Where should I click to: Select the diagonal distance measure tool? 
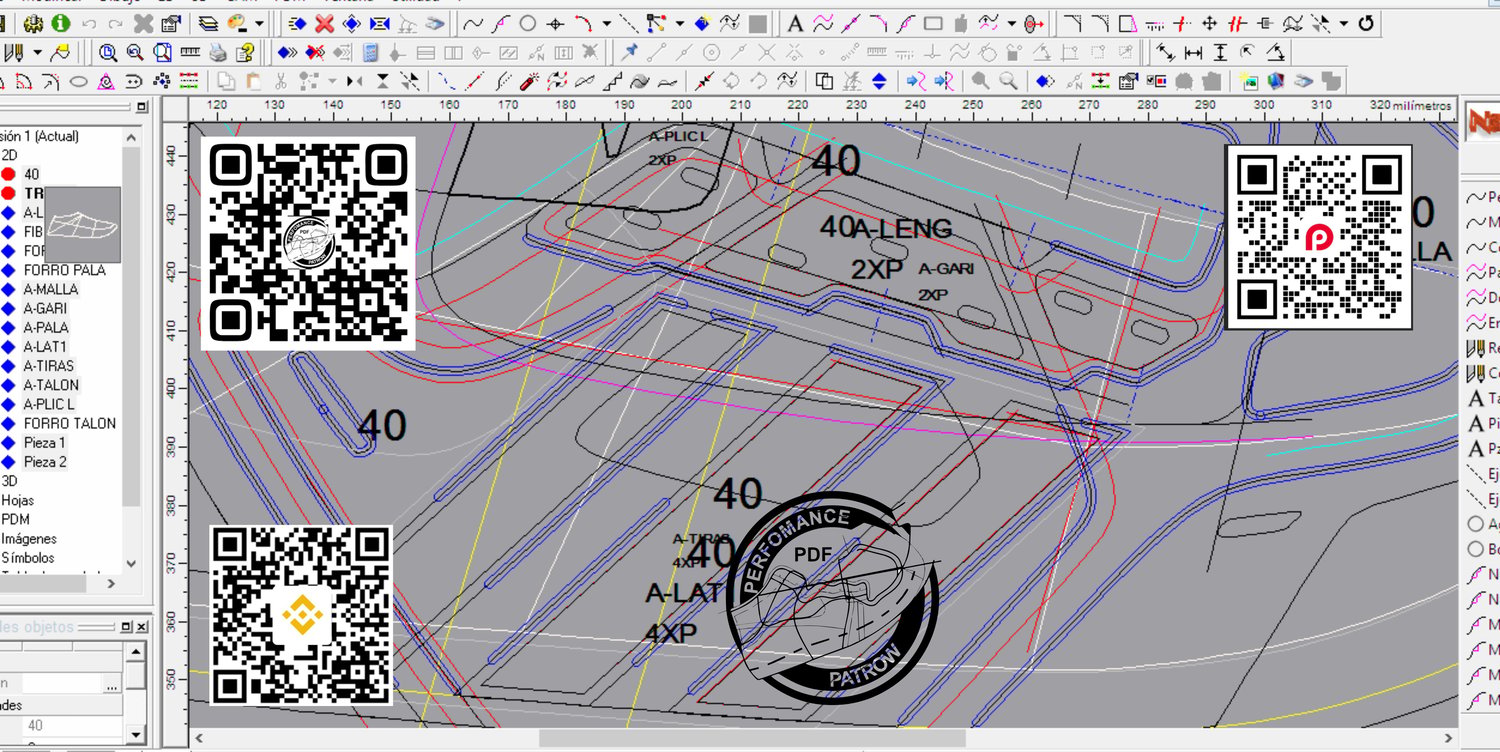[1165, 52]
